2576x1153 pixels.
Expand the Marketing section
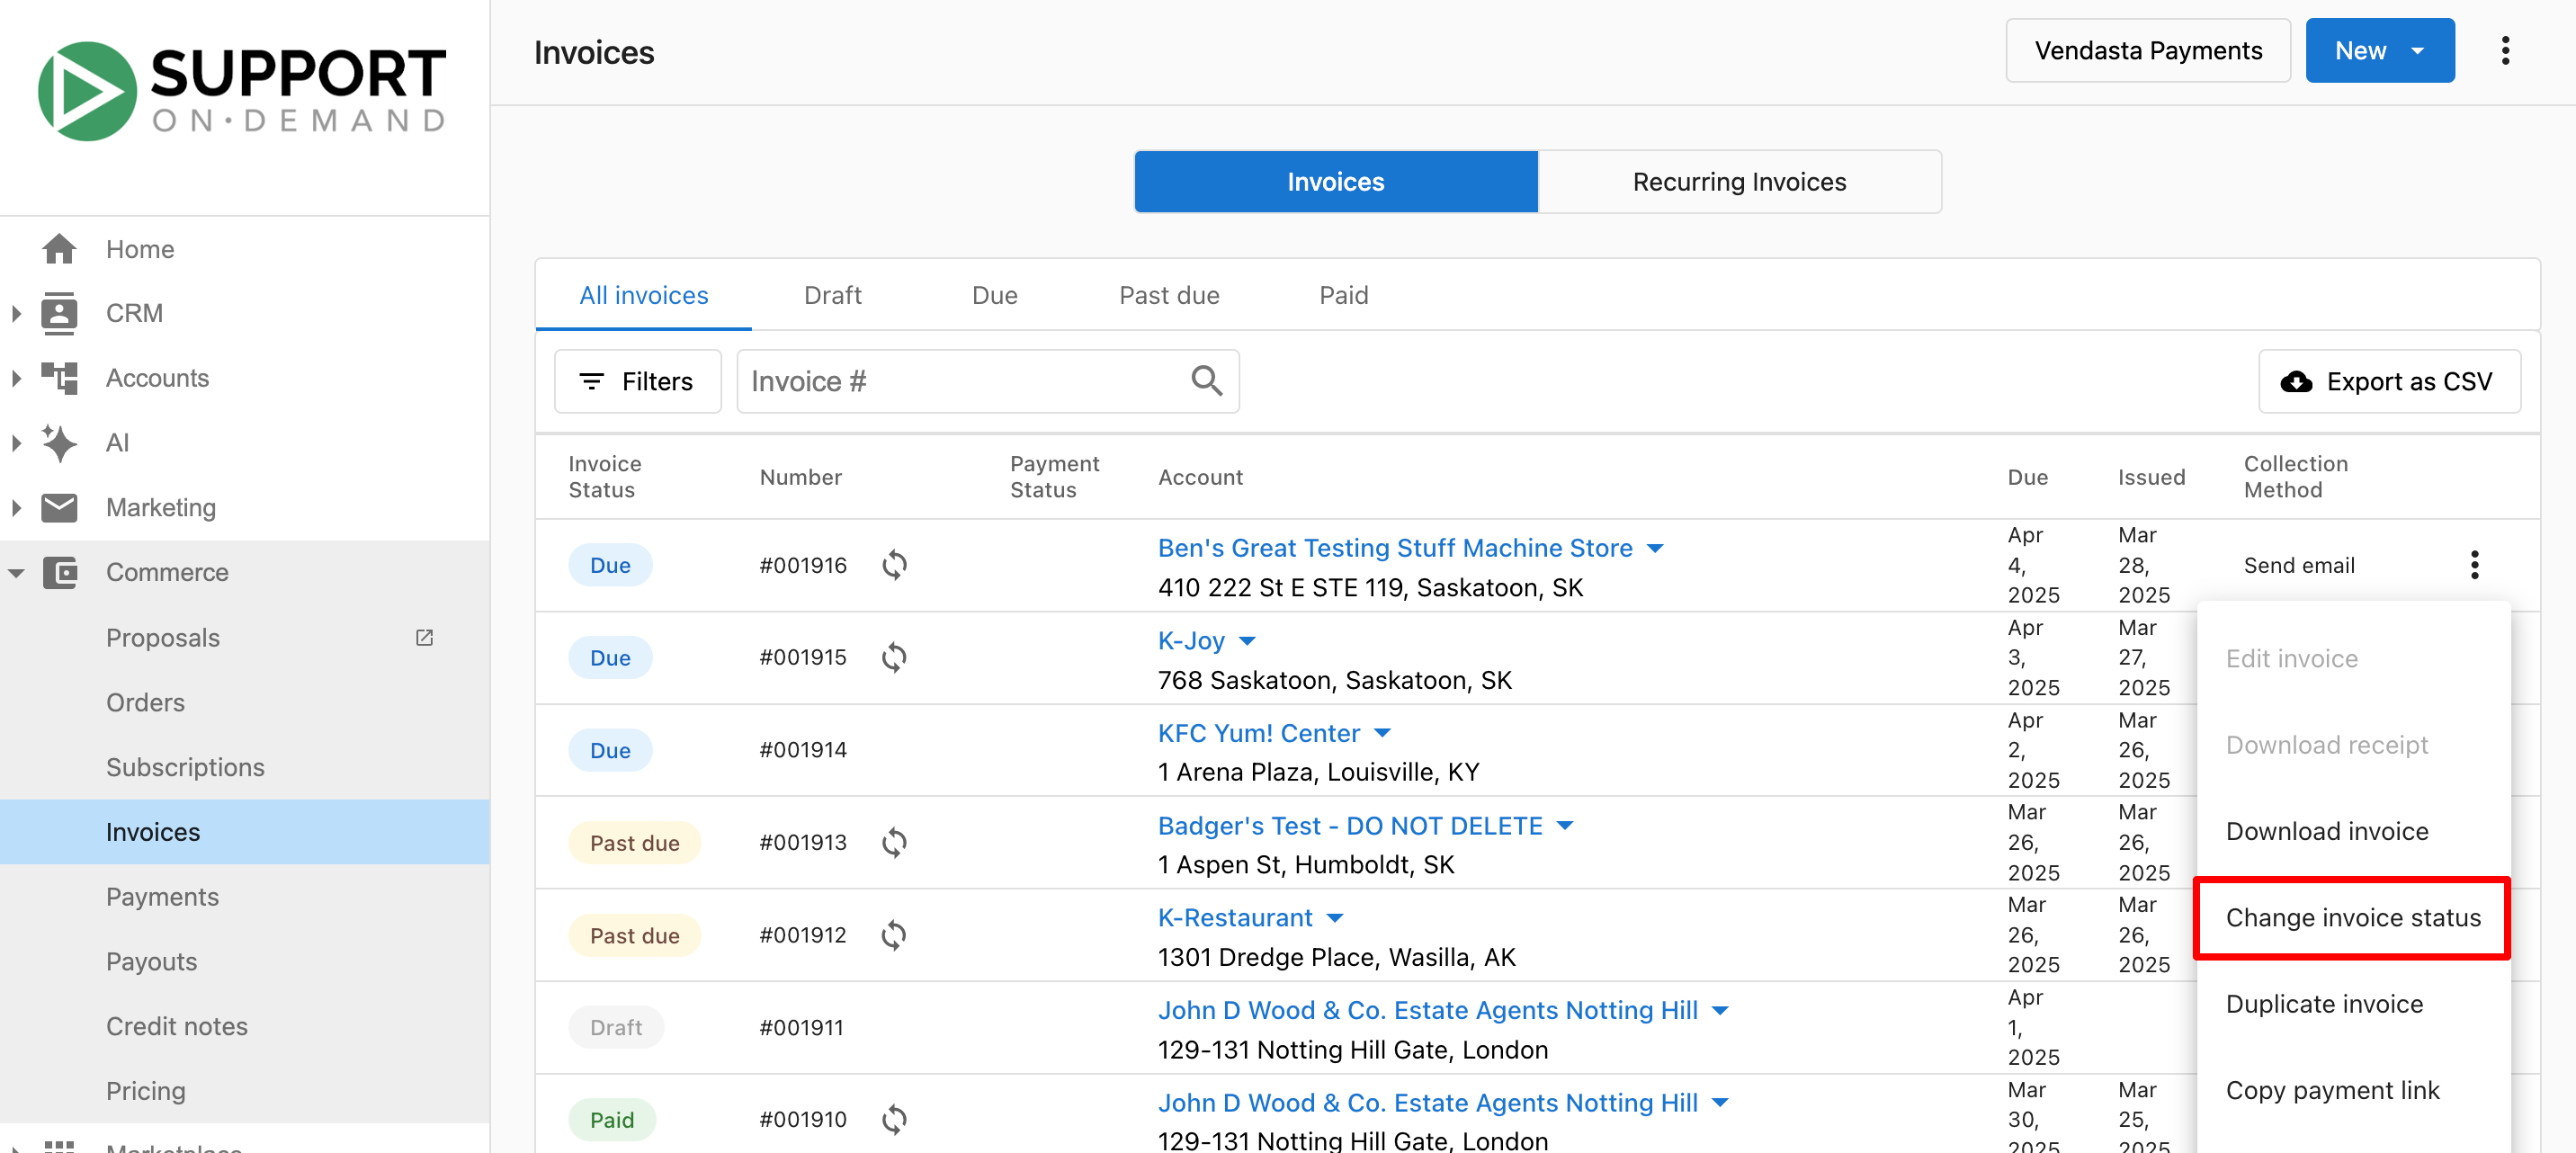(x=16, y=507)
